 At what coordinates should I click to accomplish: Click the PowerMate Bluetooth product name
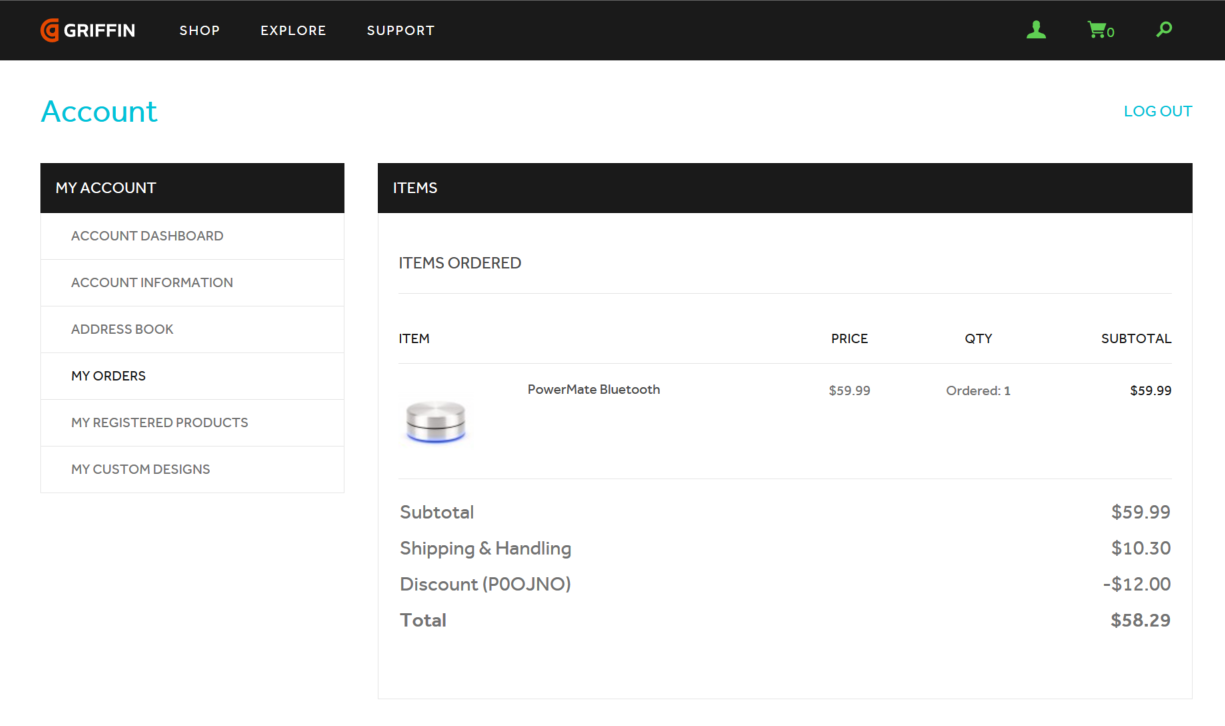[594, 390]
